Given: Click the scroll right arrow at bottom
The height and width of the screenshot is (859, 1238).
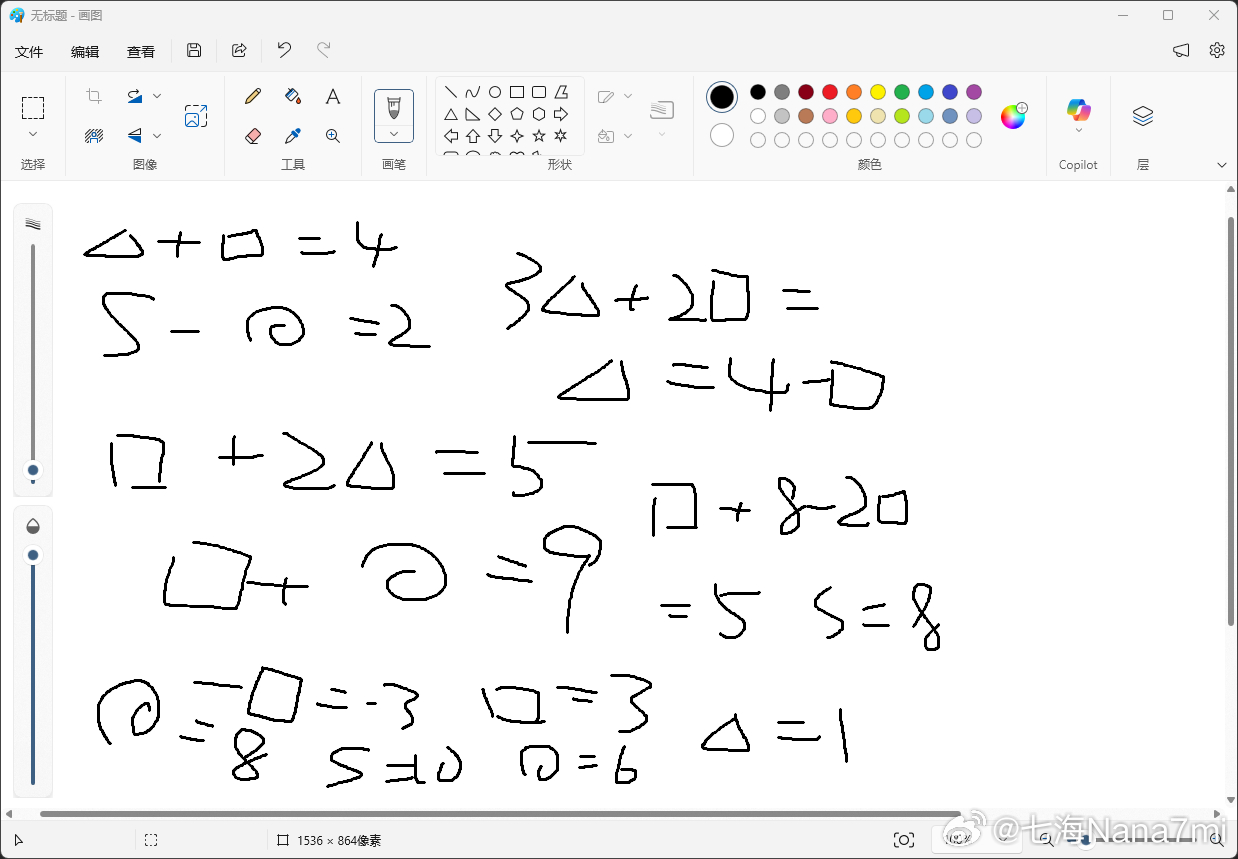Looking at the screenshot, I should [1216, 814].
